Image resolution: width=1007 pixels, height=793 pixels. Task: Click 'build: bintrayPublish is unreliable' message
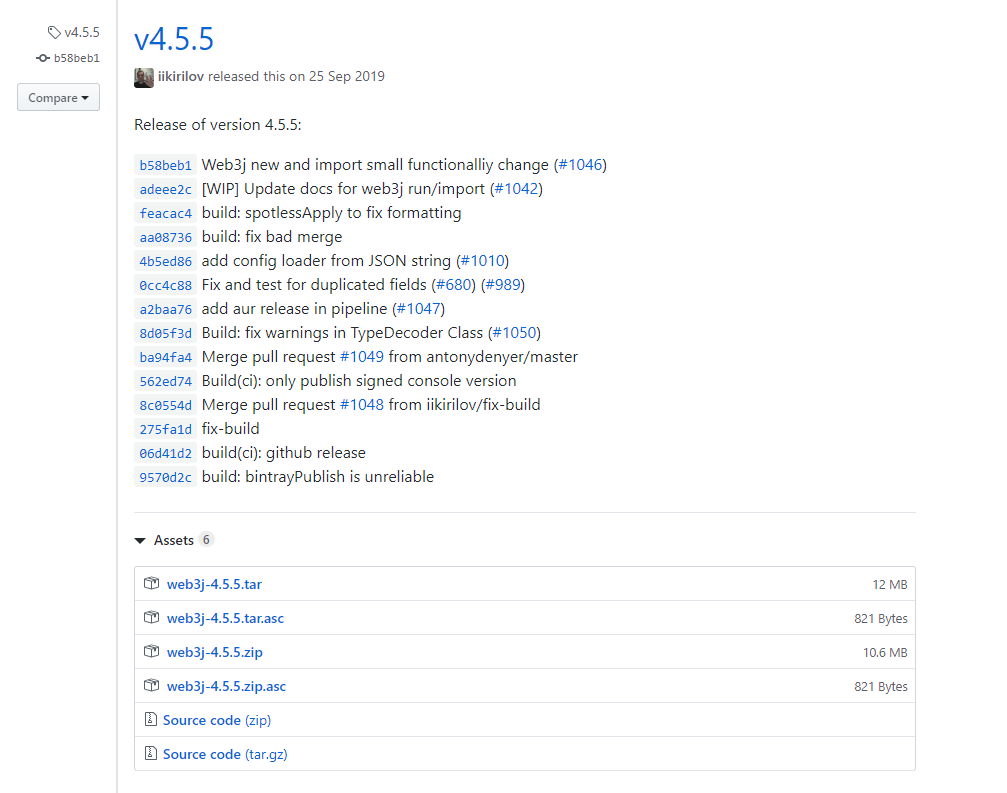(318, 477)
